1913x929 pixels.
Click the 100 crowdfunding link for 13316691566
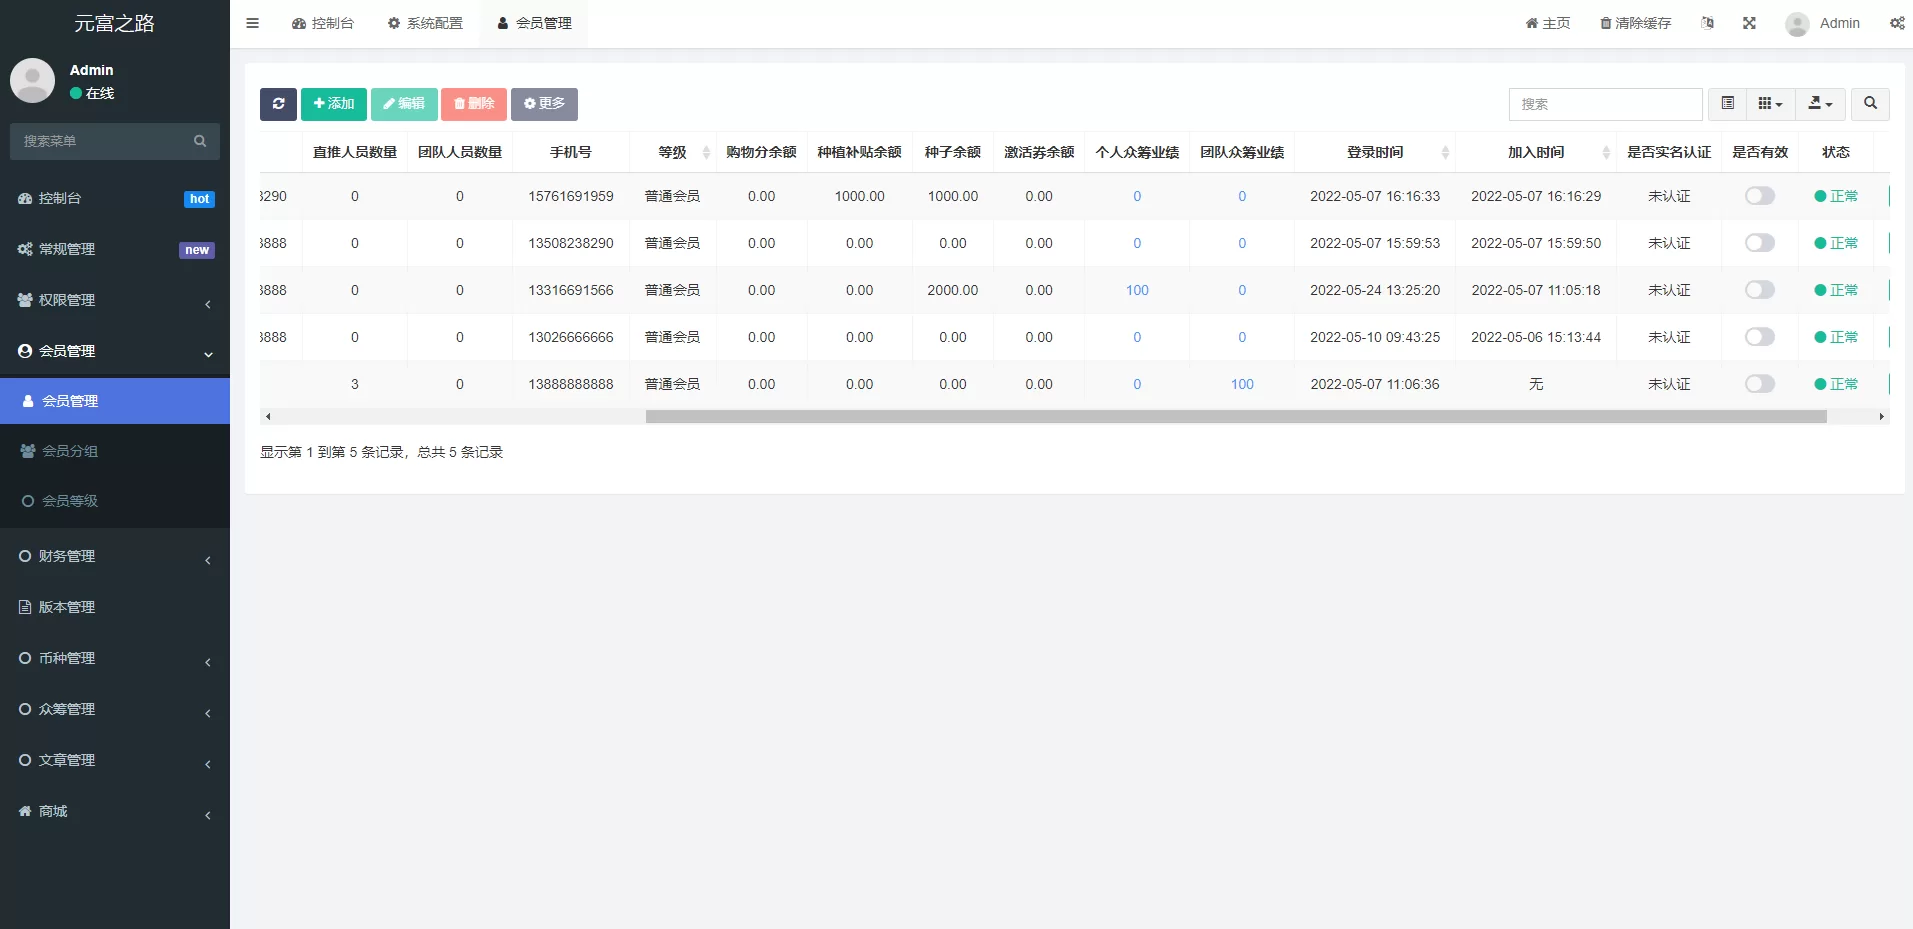click(x=1137, y=290)
